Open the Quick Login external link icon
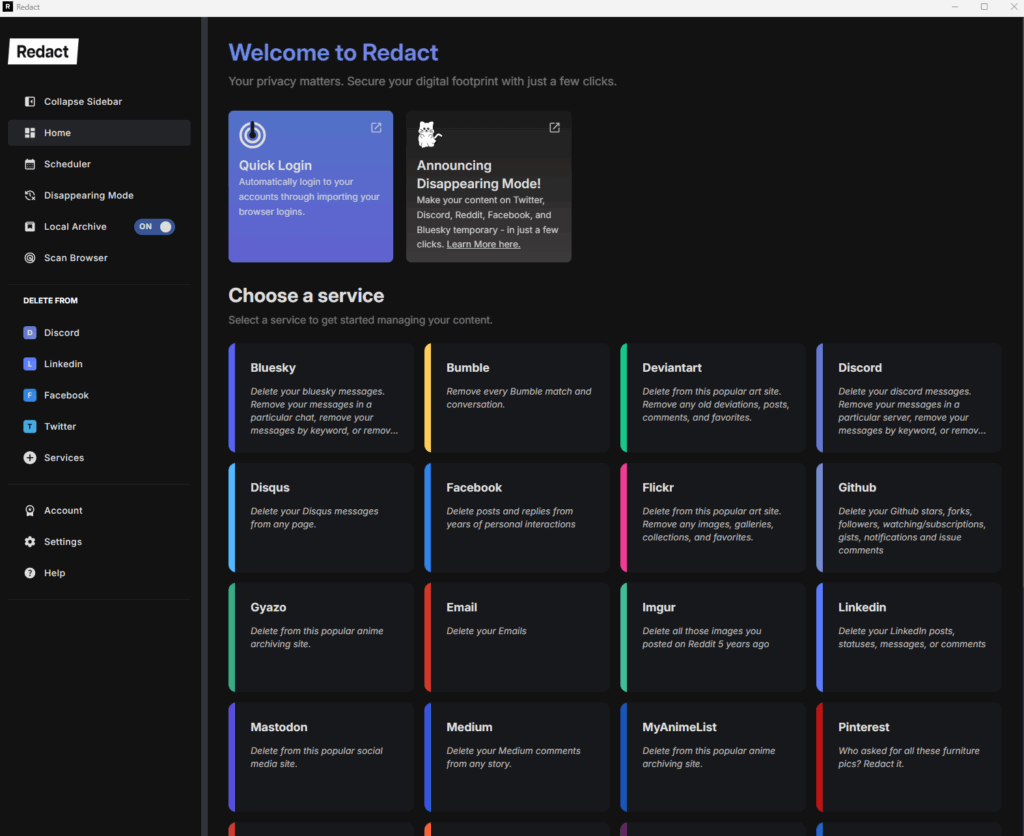The image size is (1024, 836). click(376, 128)
